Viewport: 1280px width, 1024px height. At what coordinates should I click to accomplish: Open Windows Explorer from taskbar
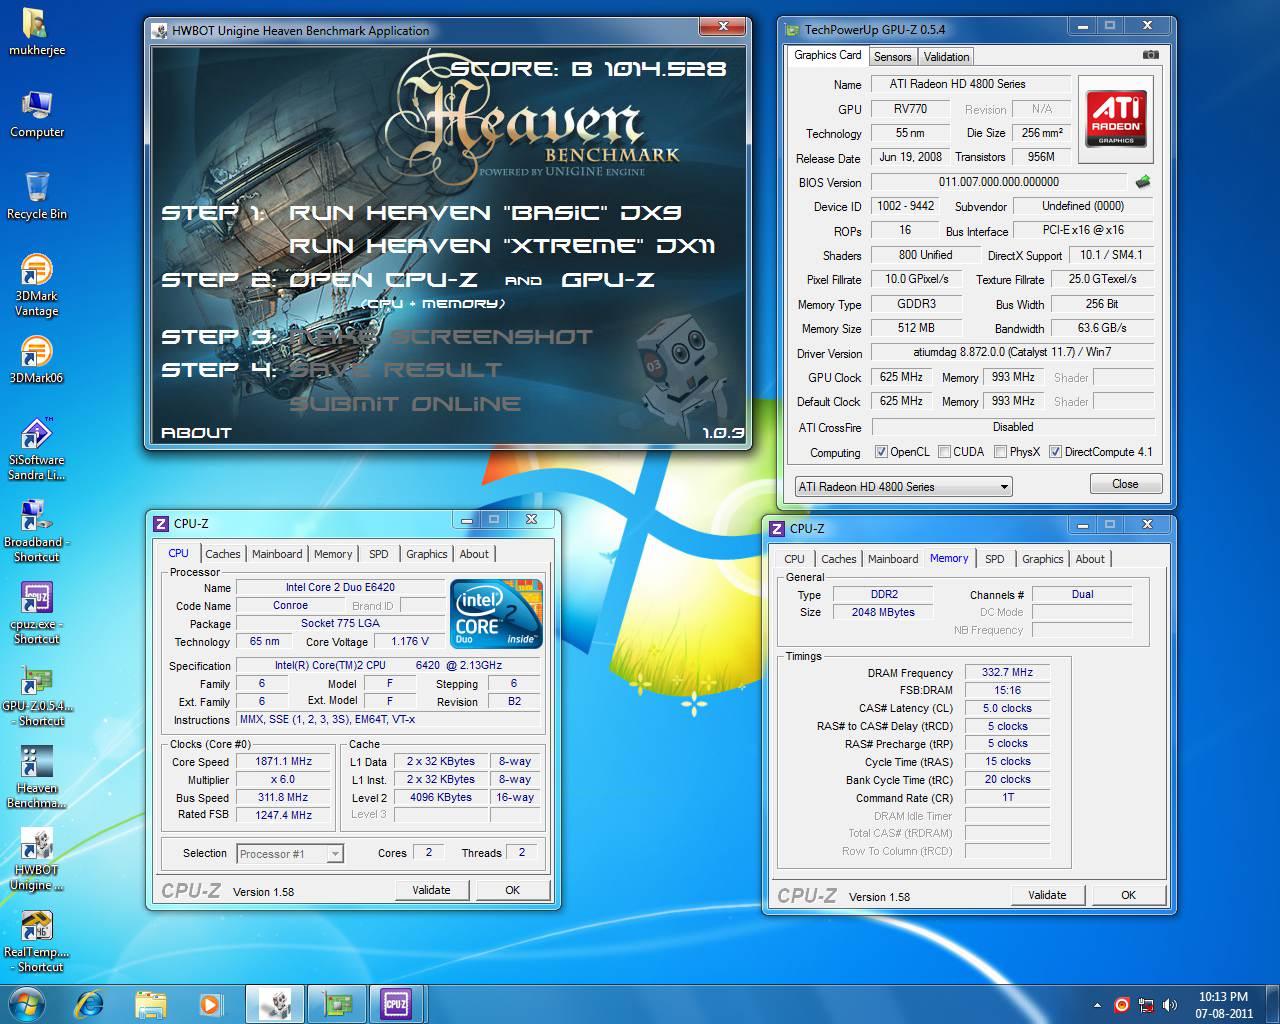(x=150, y=1003)
